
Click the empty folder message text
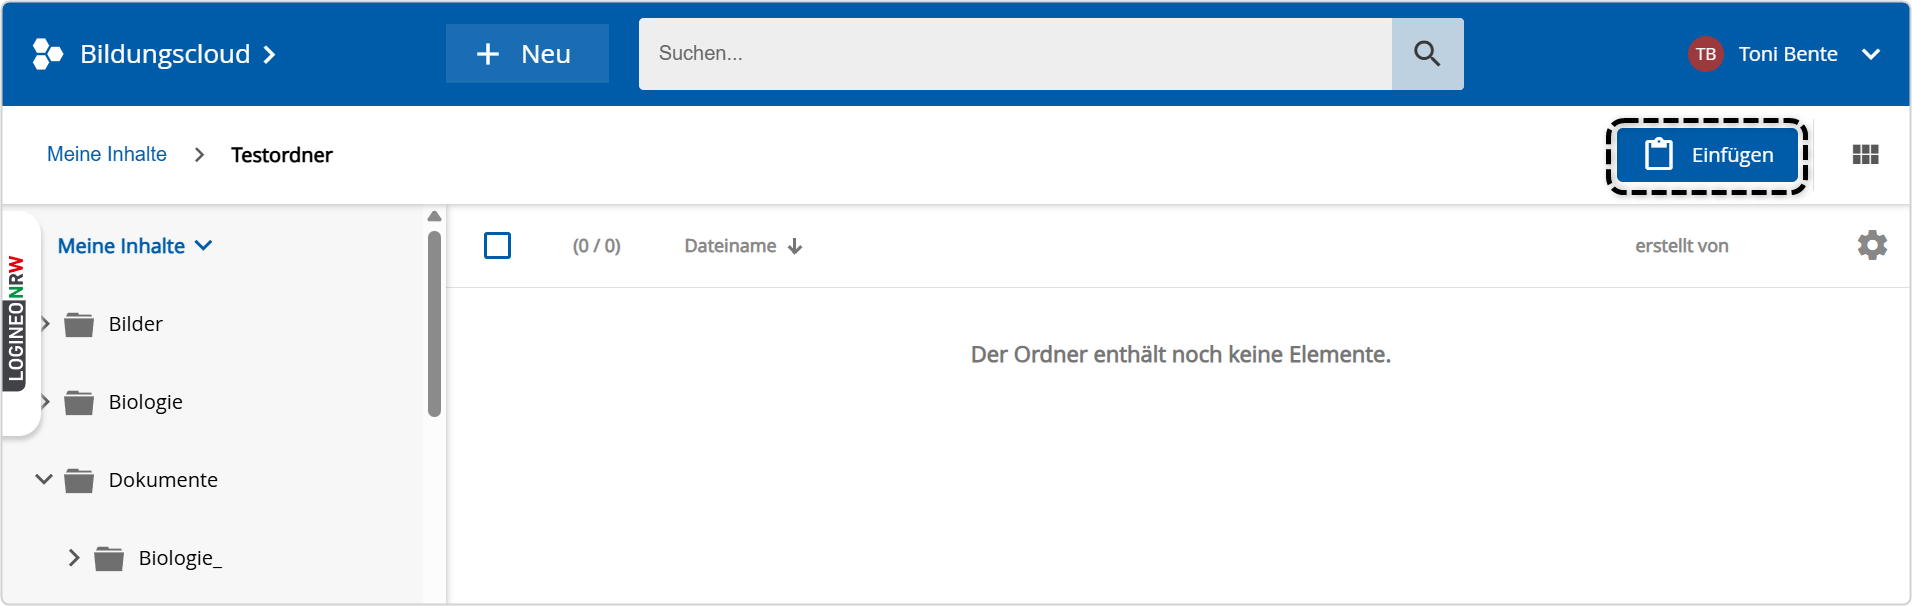click(x=1181, y=355)
